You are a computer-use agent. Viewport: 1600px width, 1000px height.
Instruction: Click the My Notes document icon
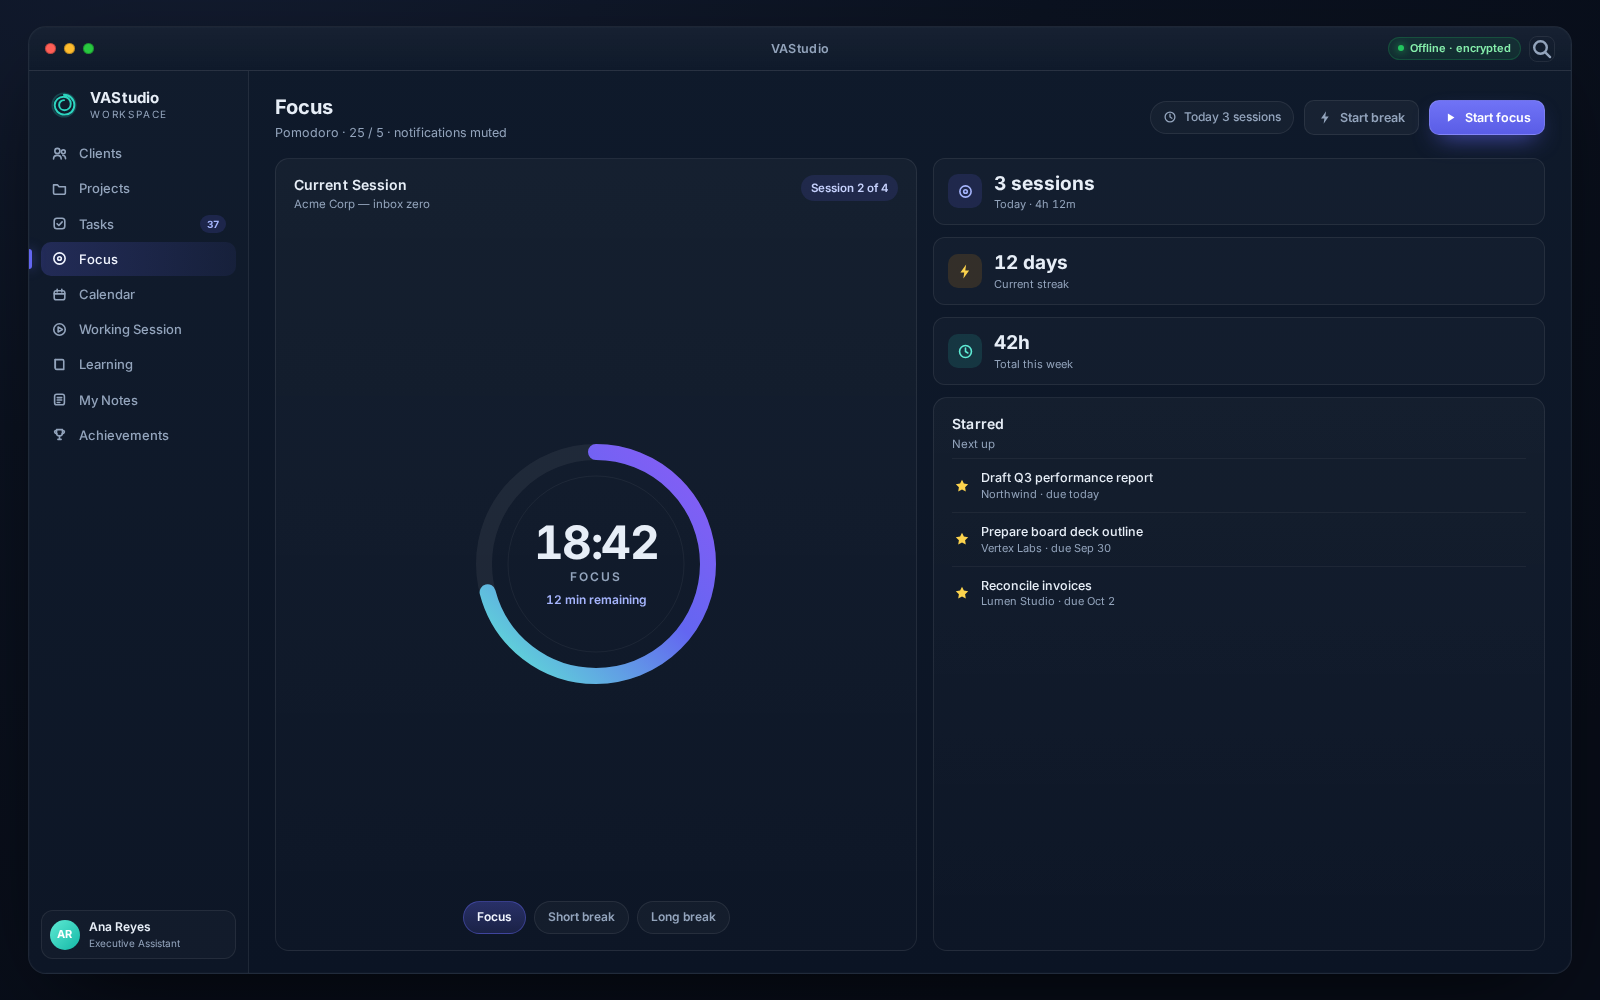point(60,400)
